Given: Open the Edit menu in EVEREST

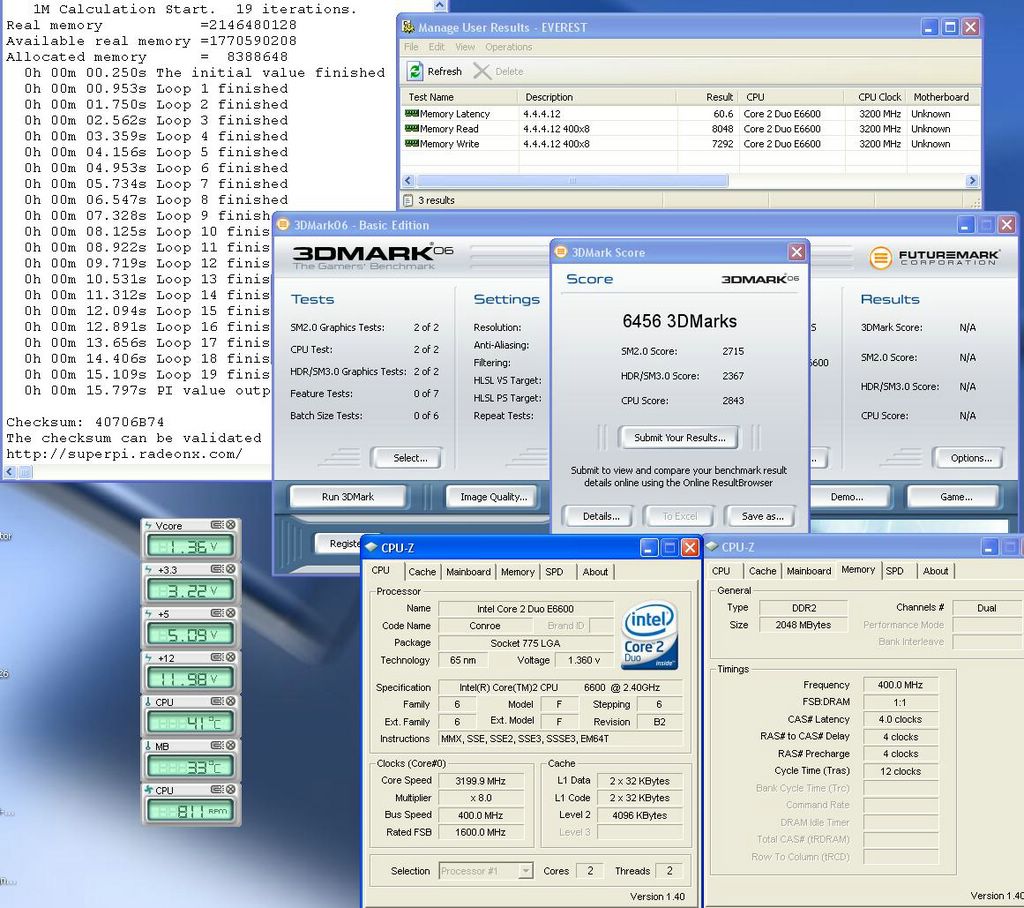Looking at the screenshot, I should point(436,47).
